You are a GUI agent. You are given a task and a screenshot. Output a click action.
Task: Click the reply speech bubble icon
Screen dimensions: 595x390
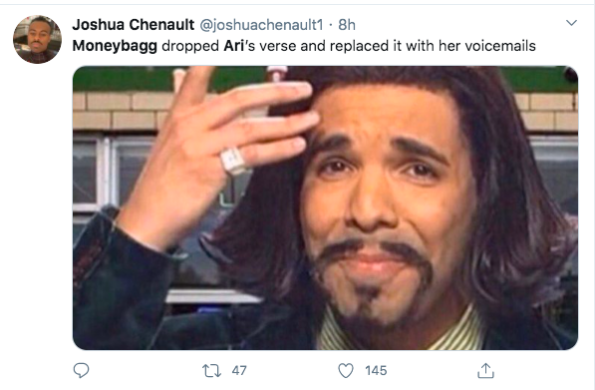(81, 370)
